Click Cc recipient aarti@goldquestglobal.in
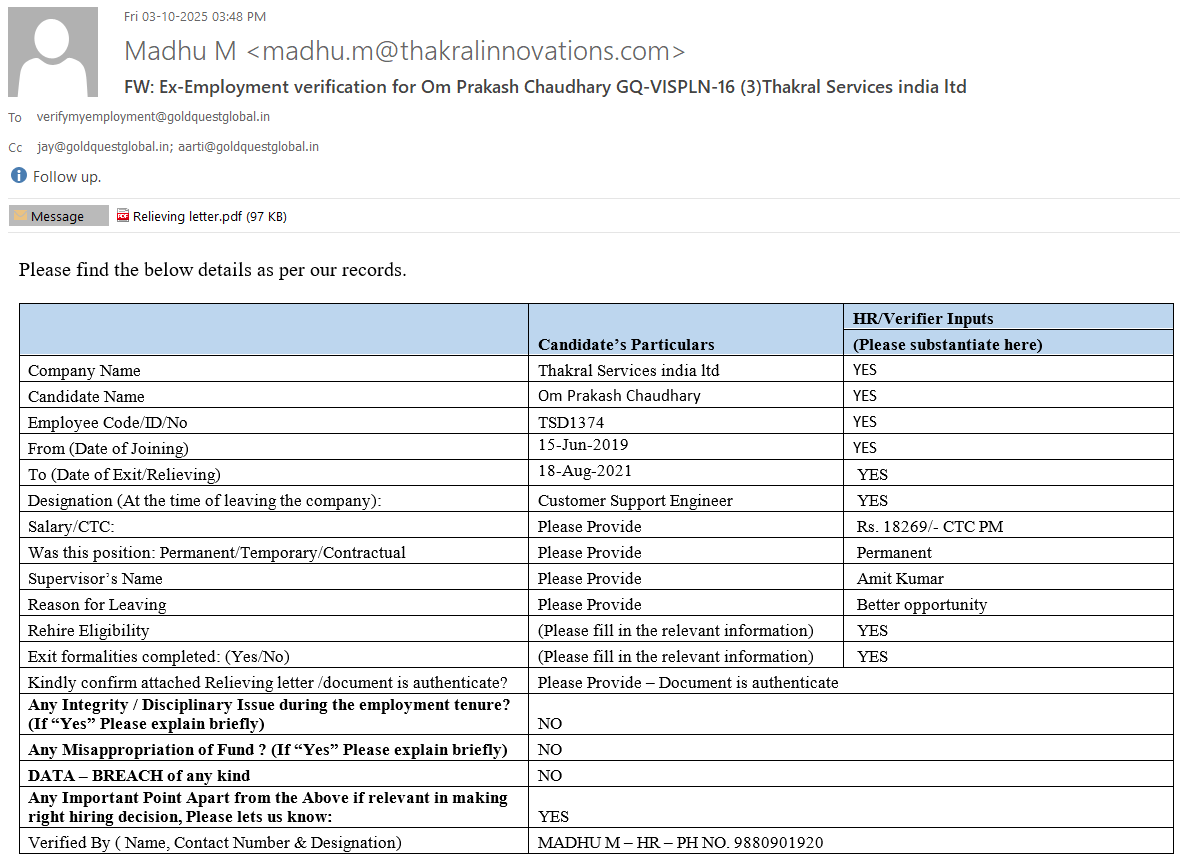The height and width of the screenshot is (861, 1180). point(248,147)
